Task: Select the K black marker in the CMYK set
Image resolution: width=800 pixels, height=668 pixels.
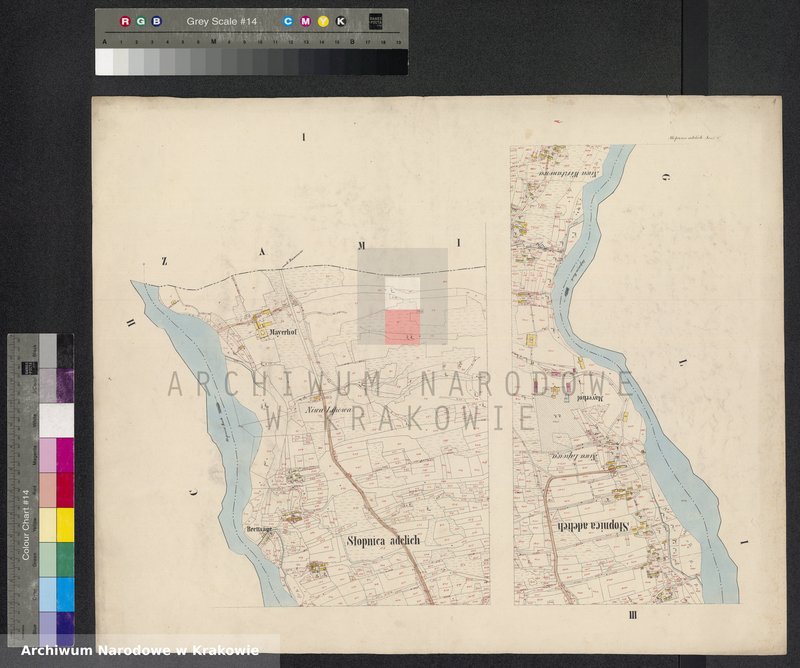Action: [341, 21]
